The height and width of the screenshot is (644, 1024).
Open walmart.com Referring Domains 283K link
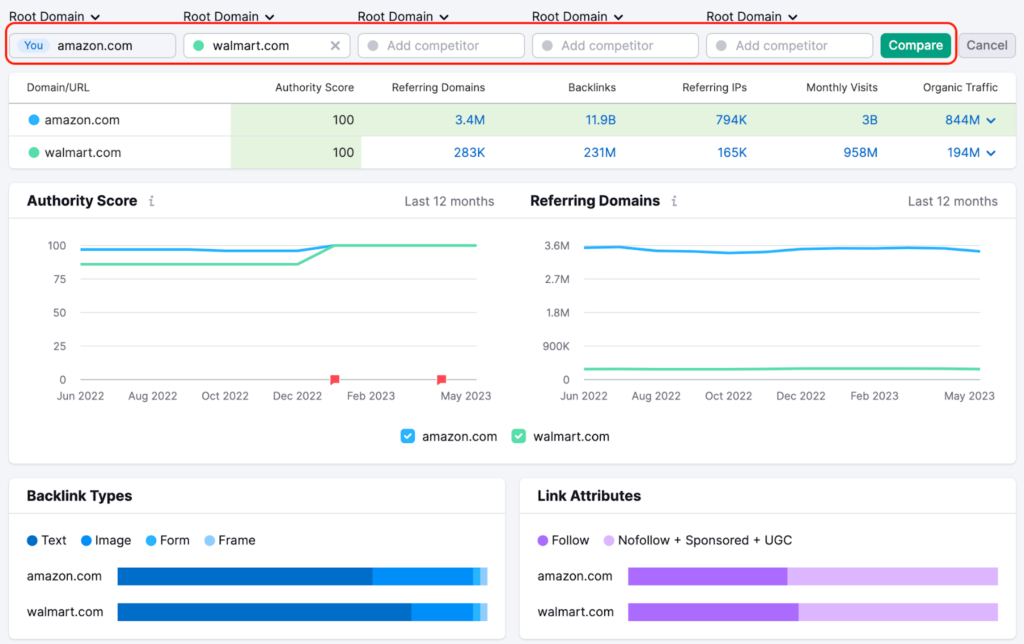click(470, 153)
